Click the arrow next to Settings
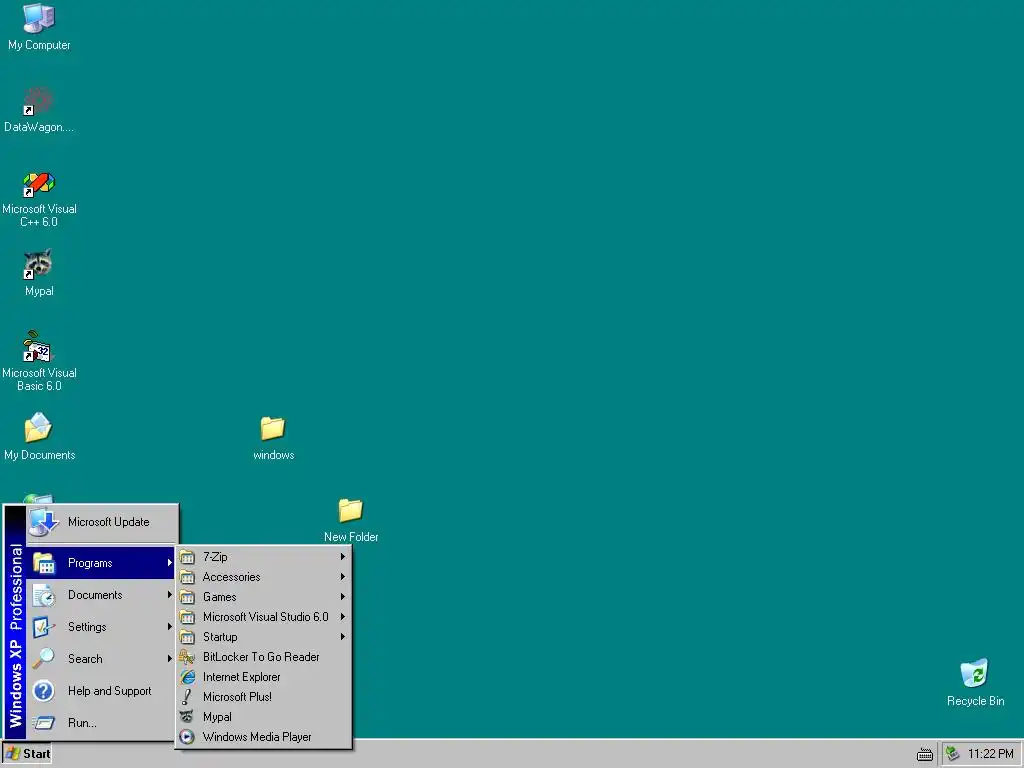 [169, 627]
